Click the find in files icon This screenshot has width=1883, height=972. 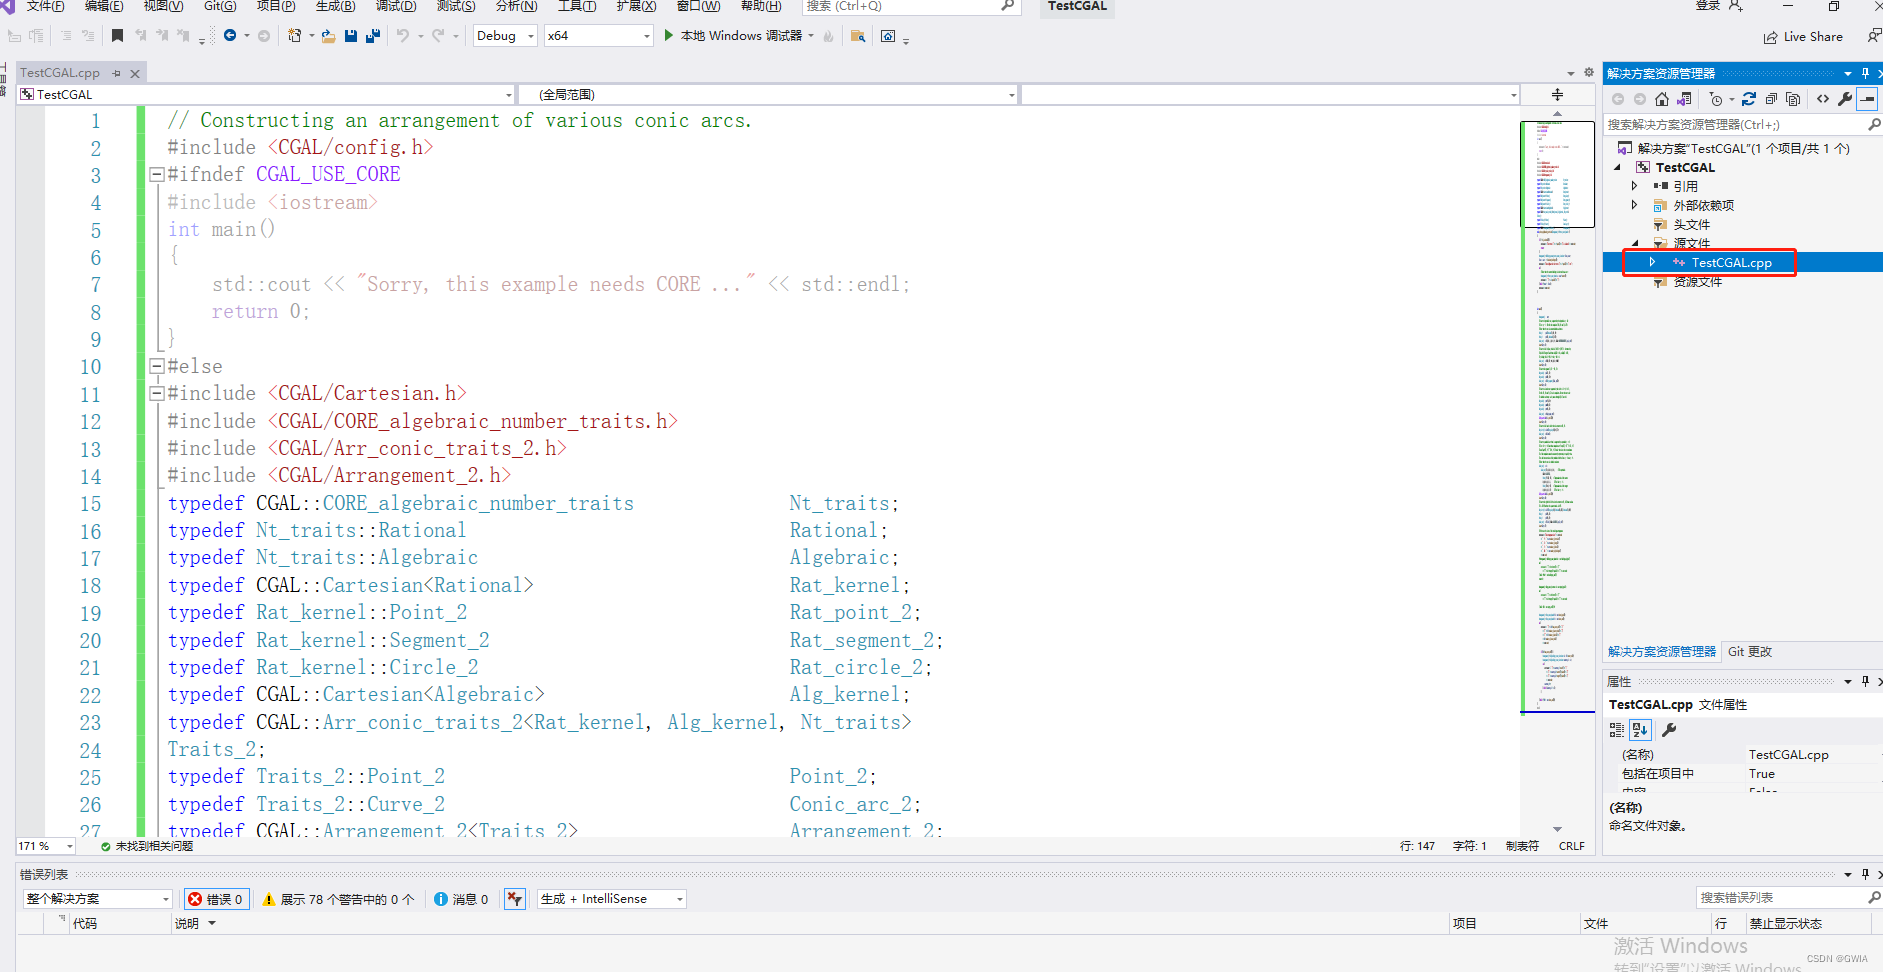click(x=857, y=36)
